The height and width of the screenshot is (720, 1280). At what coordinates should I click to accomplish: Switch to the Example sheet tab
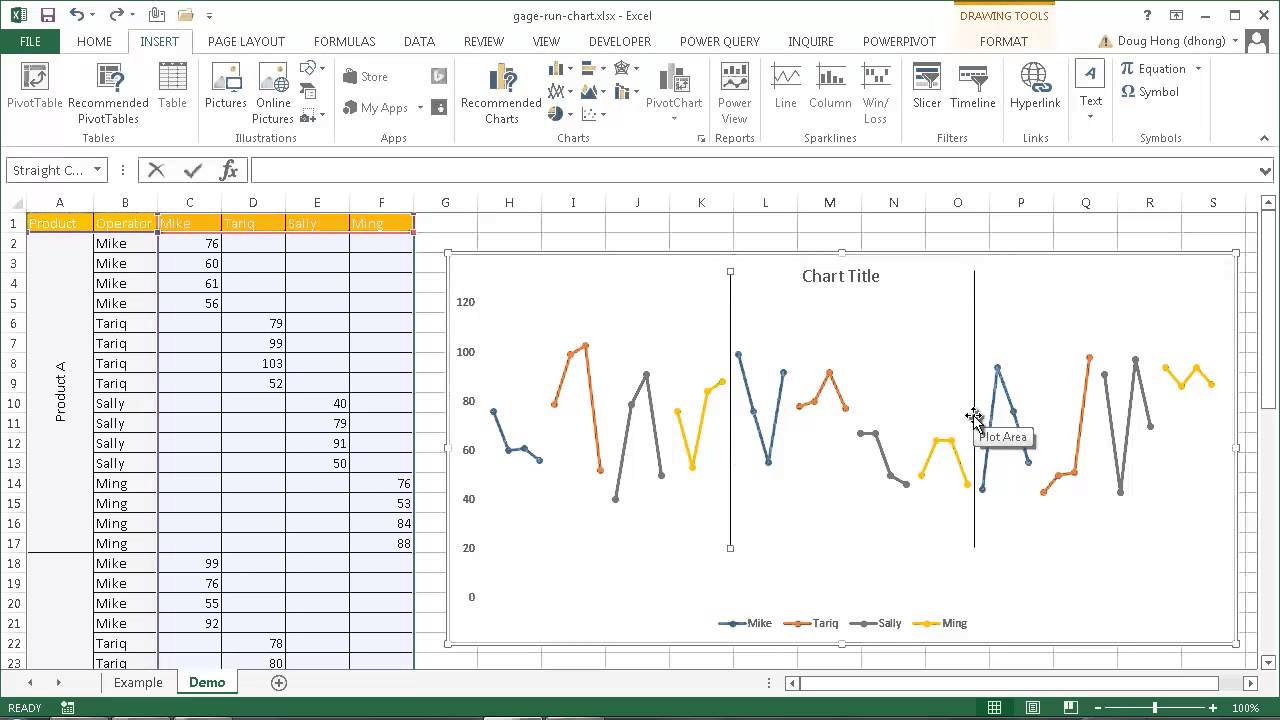coord(138,683)
